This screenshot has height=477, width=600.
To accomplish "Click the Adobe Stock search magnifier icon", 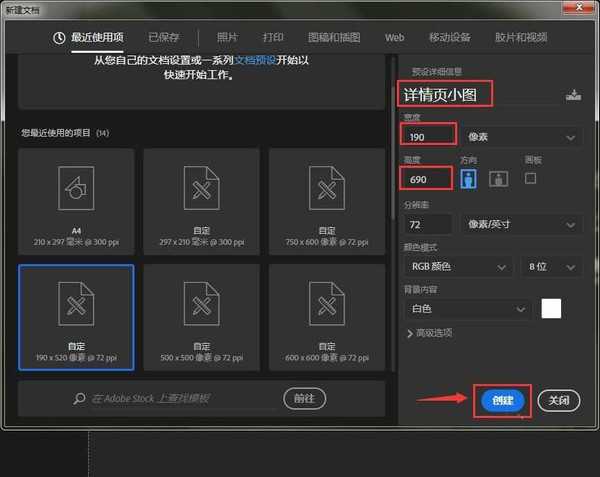I will 80,398.
